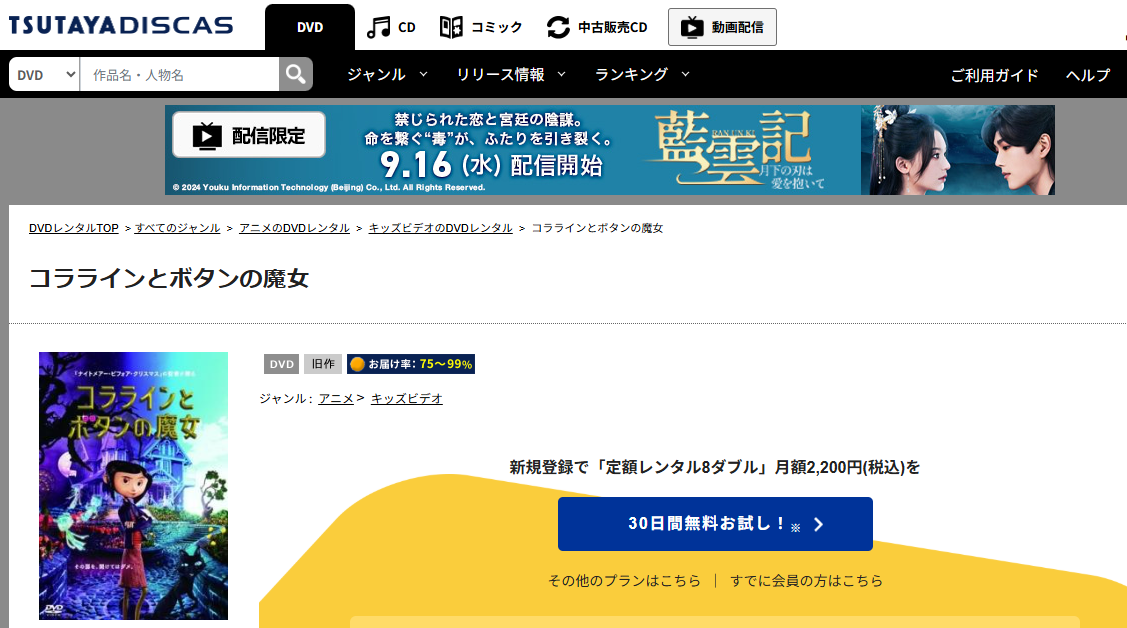1127x628 pixels.
Task: Click the 9.16 (水) 配信開始 banner text
Action: (491, 165)
